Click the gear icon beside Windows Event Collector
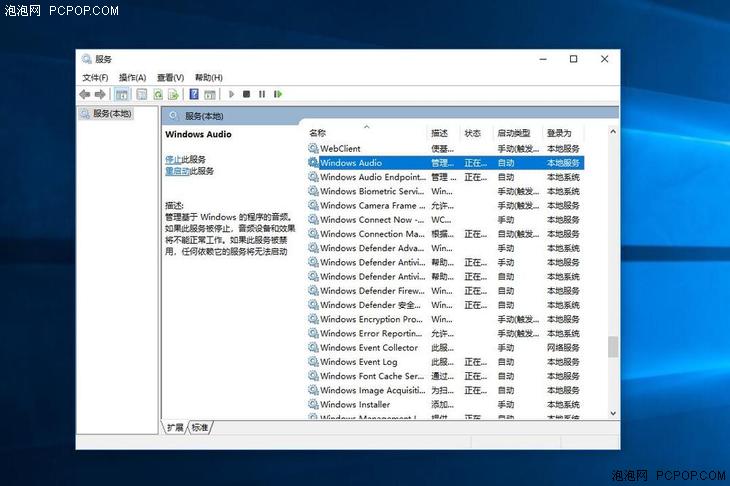730x486 pixels. coord(313,348)
